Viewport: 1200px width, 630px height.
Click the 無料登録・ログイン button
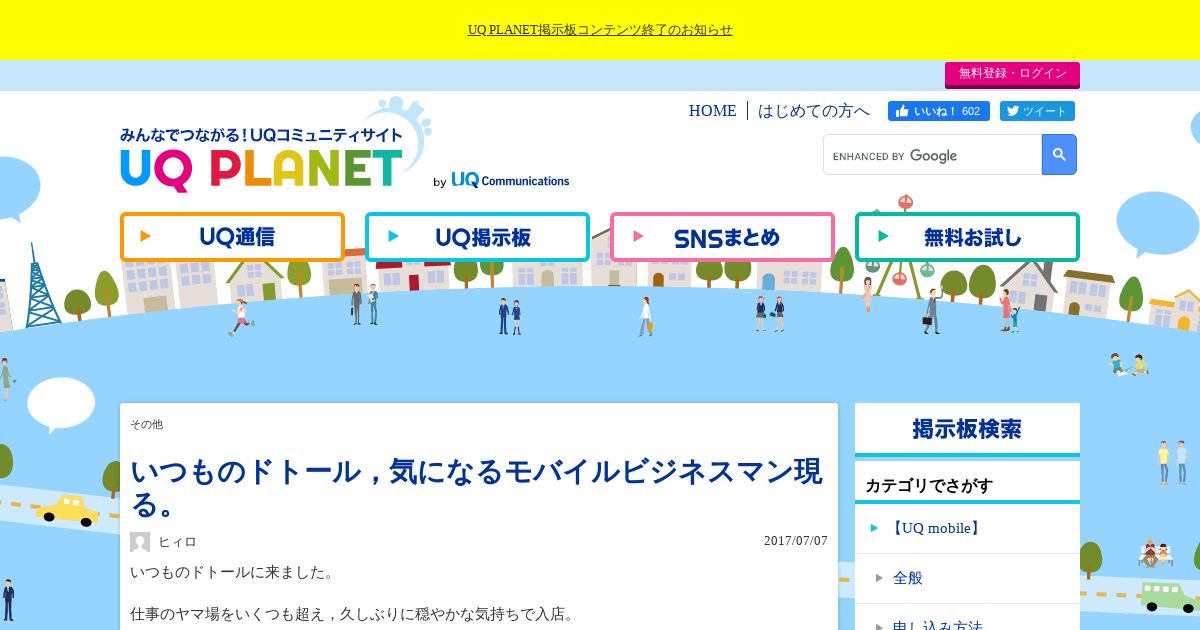pyautogui.click(x=1012, y=74)
